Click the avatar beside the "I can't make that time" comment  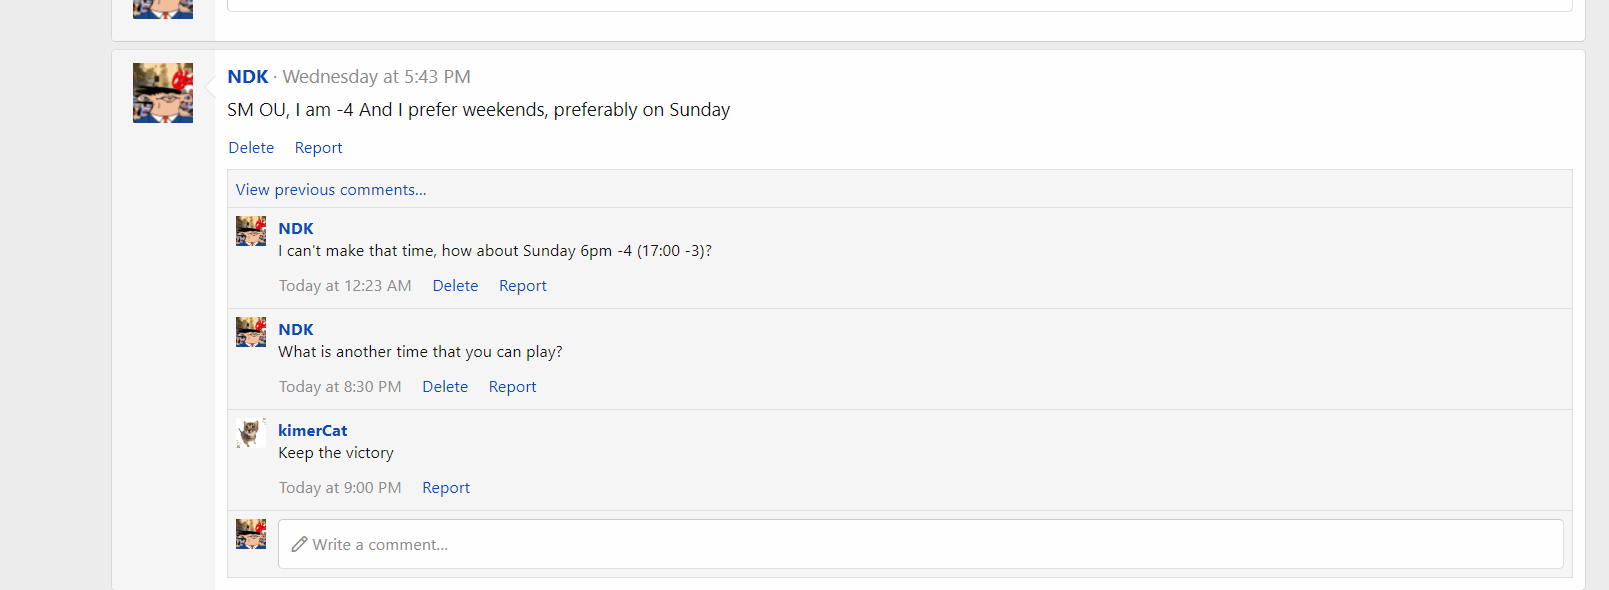click(251, 231)
